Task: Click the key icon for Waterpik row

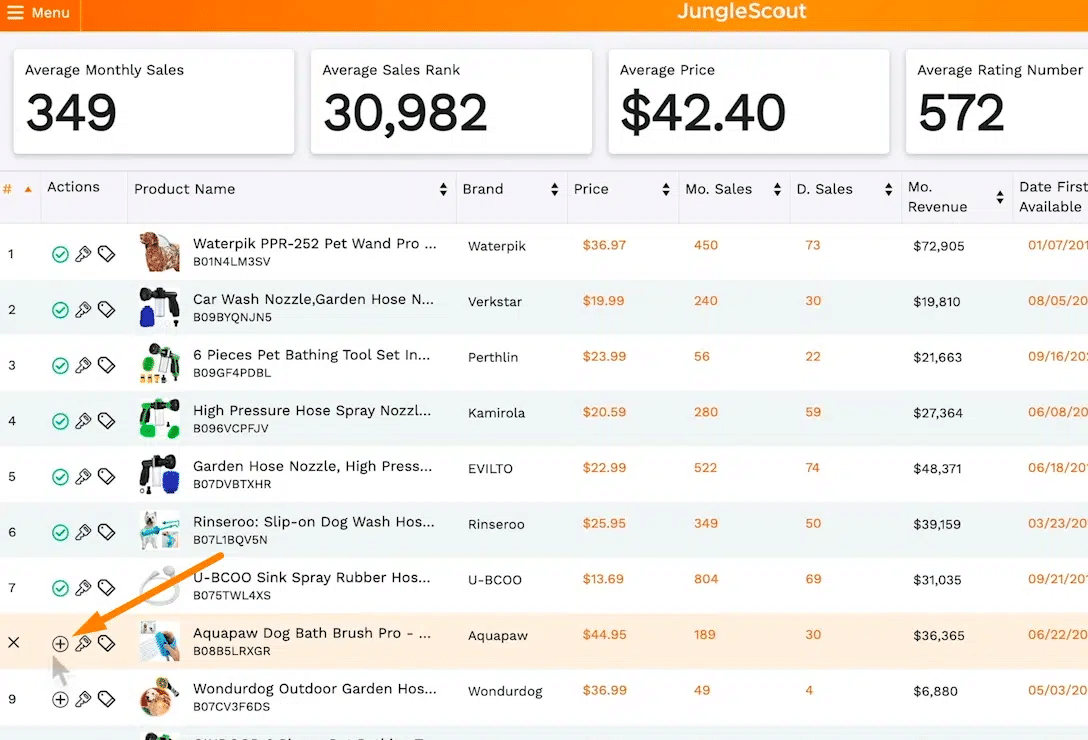Action: point(83,255)
